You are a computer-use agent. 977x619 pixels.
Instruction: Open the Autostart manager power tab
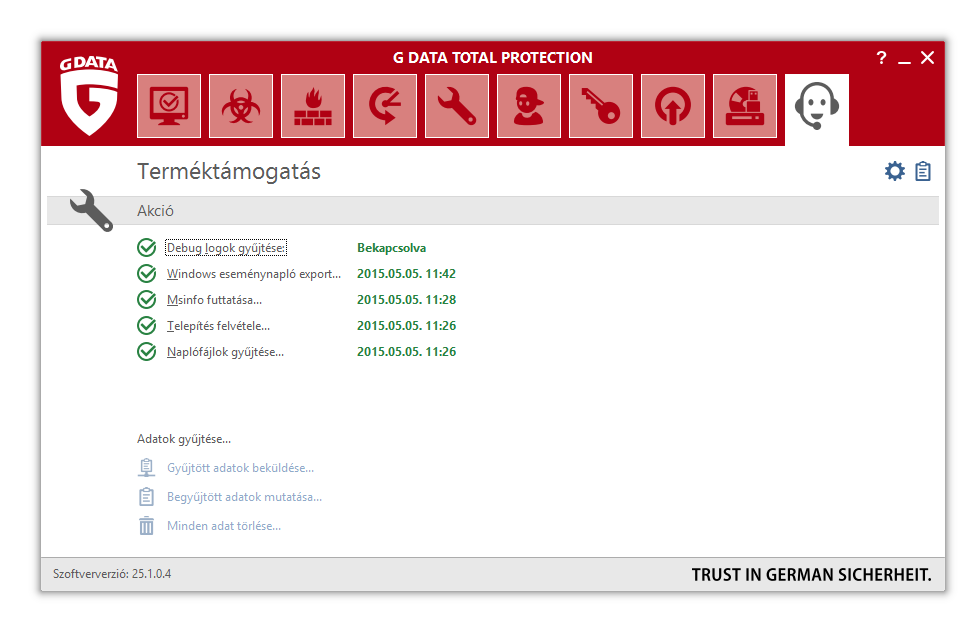[x=673, y=106]
